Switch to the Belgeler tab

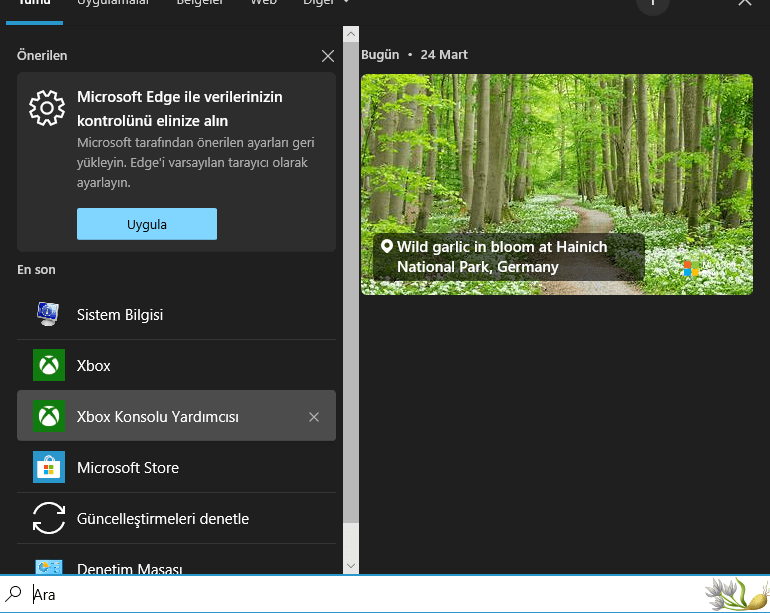click(199, 2)
